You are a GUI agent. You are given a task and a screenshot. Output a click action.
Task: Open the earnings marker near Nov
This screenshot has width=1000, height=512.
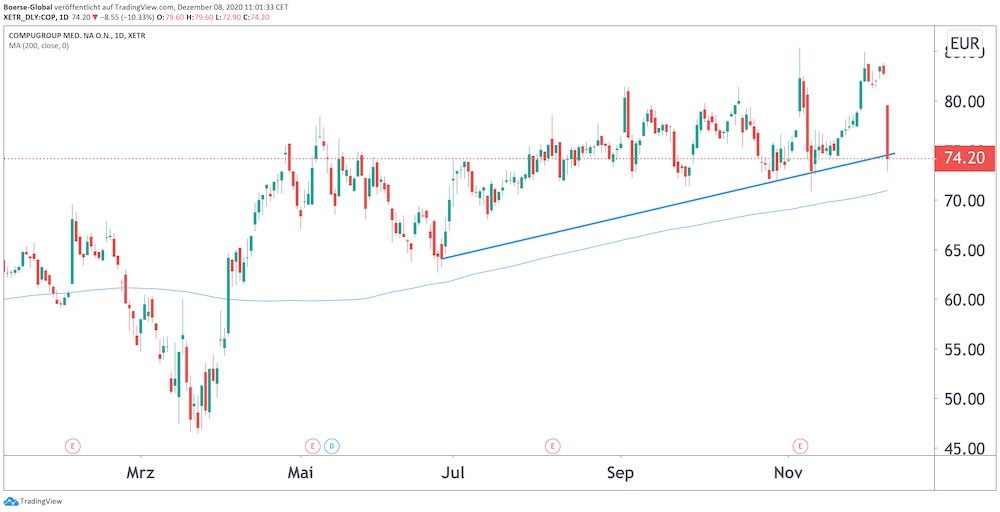(800, 444)
